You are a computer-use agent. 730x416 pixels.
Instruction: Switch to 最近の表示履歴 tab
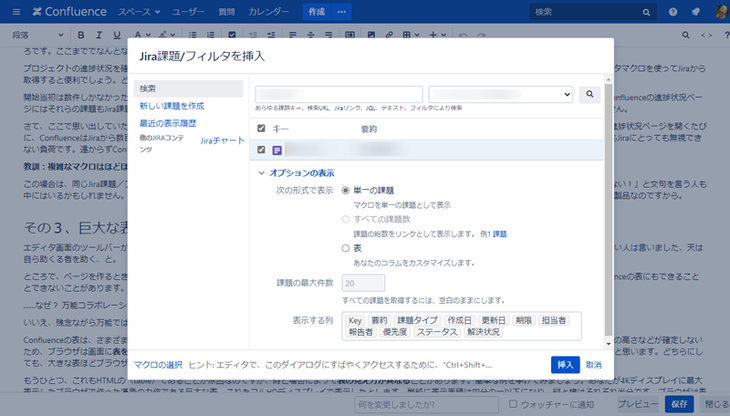point(168,123)
